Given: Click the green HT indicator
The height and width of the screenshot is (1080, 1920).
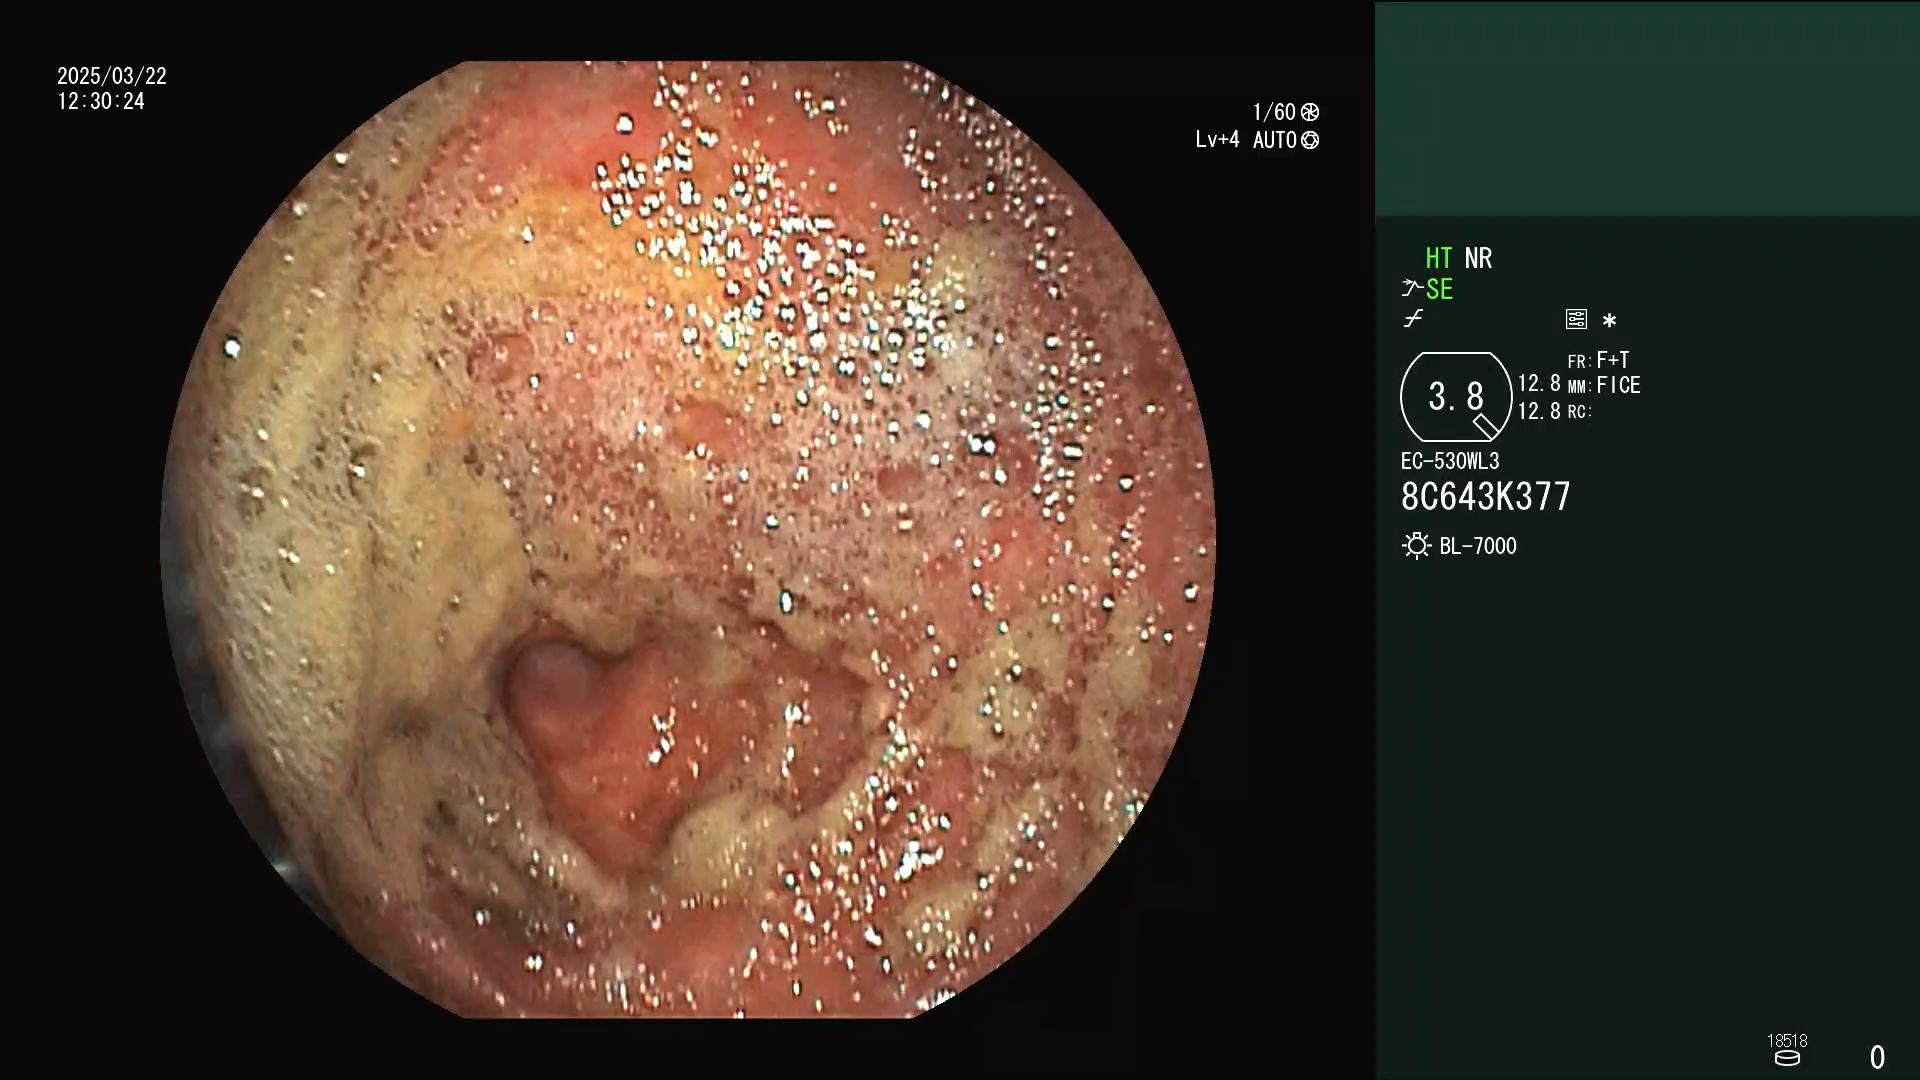Looking at the screenshot, I should tap(1438, 258).
